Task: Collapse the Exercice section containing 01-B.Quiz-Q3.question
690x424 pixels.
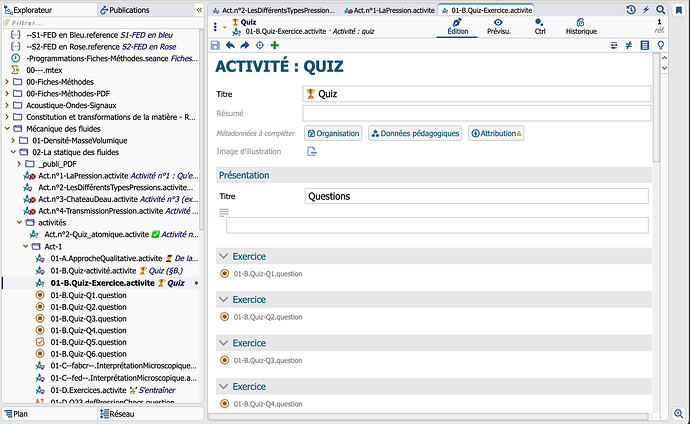Action: click(224, 343)
